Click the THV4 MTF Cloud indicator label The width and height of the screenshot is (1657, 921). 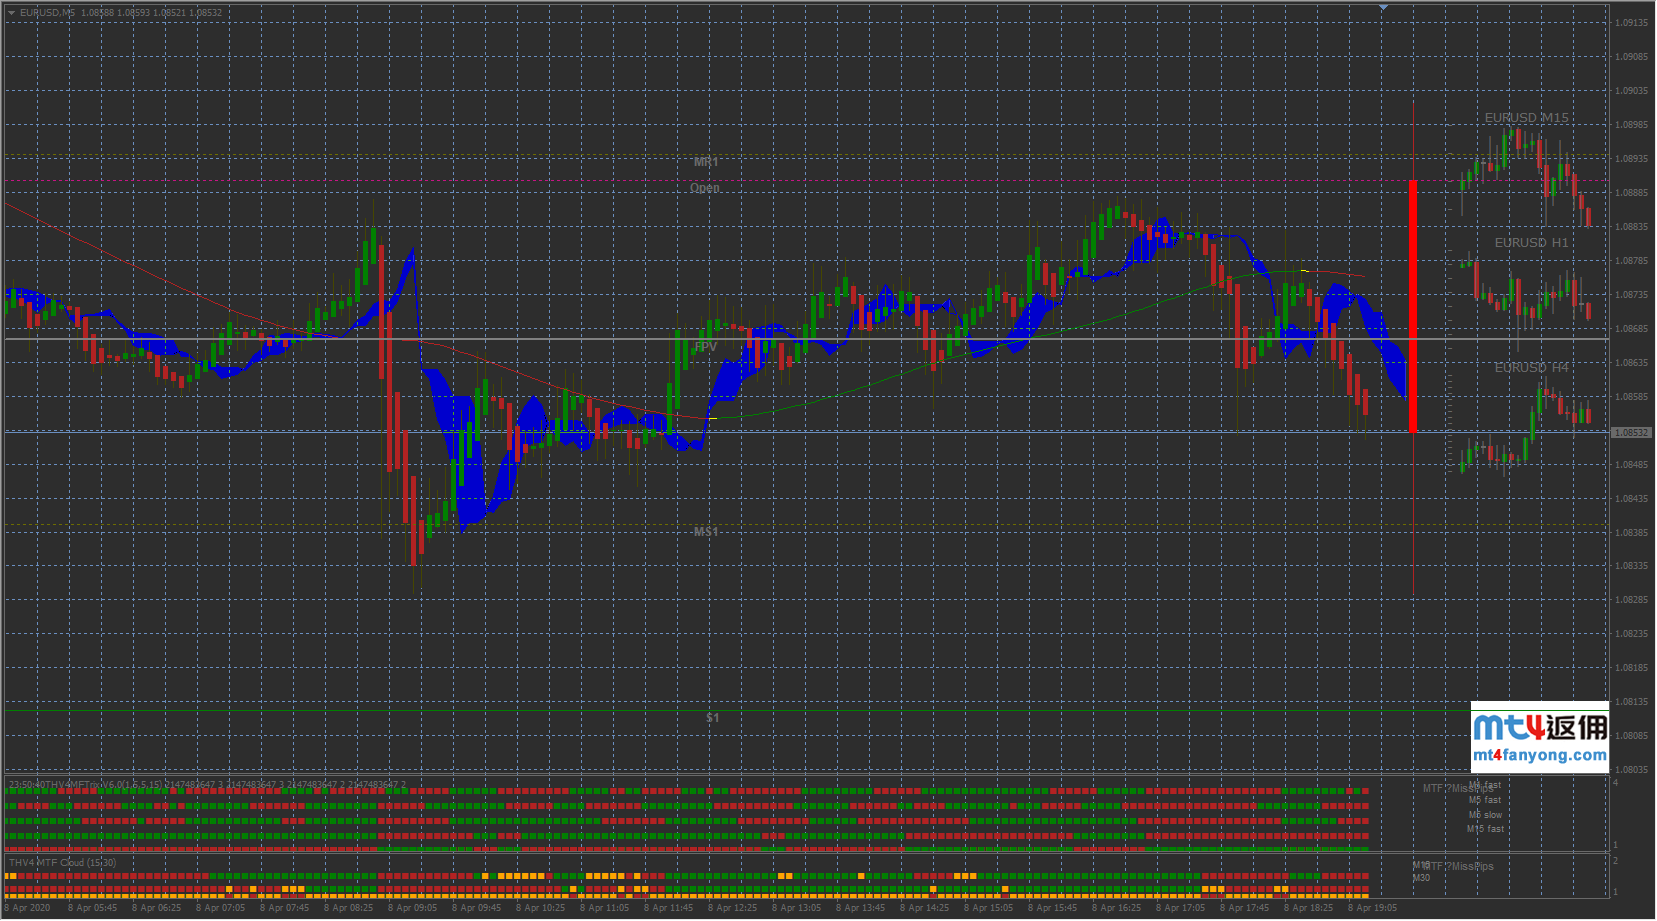[62, 863]
